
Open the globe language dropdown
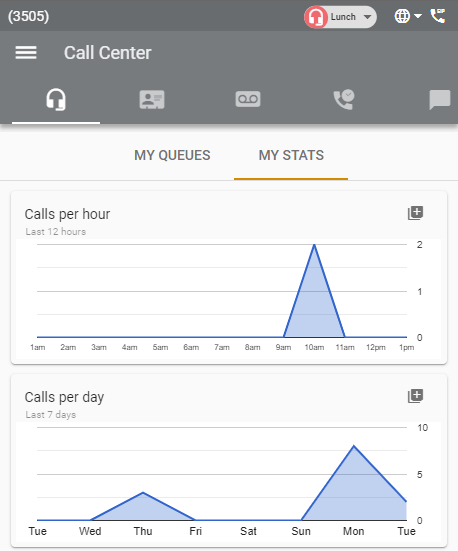(x=402, y=16)
